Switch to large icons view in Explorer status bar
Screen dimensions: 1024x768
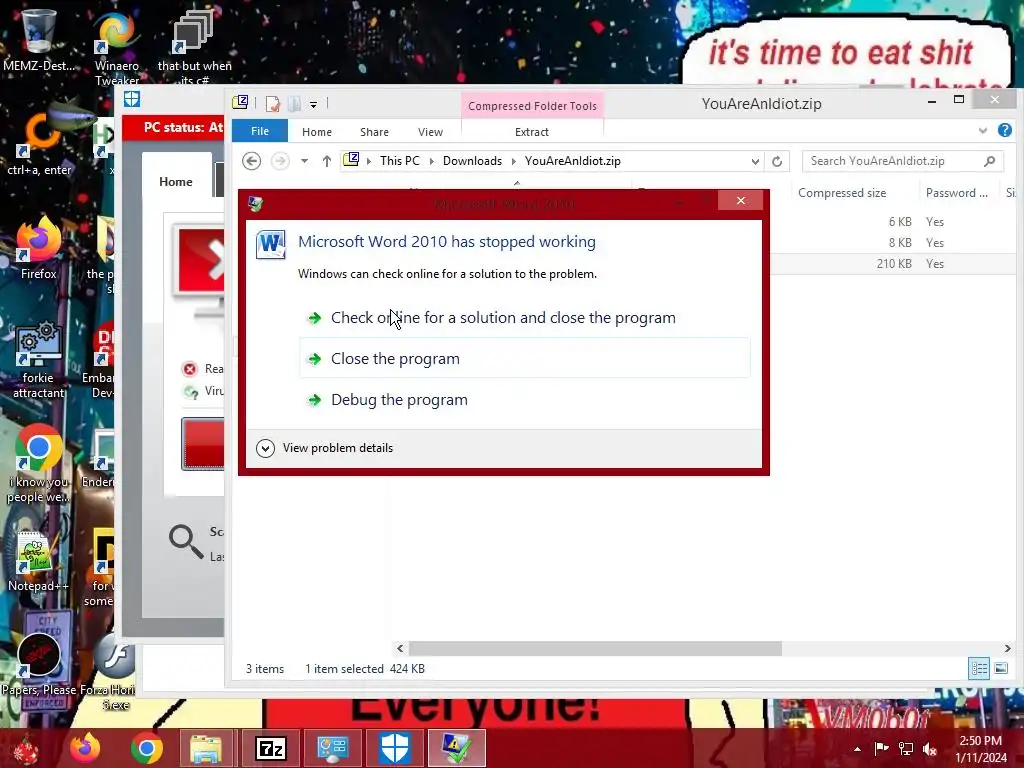1001,668
